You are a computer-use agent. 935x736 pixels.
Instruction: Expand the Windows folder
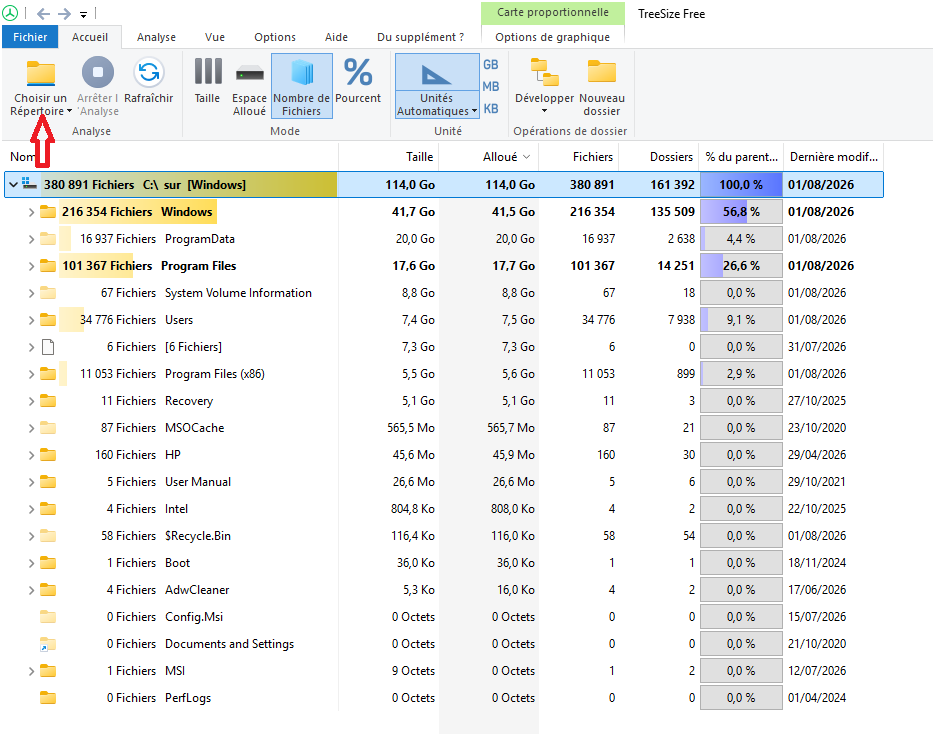(31, 212)
